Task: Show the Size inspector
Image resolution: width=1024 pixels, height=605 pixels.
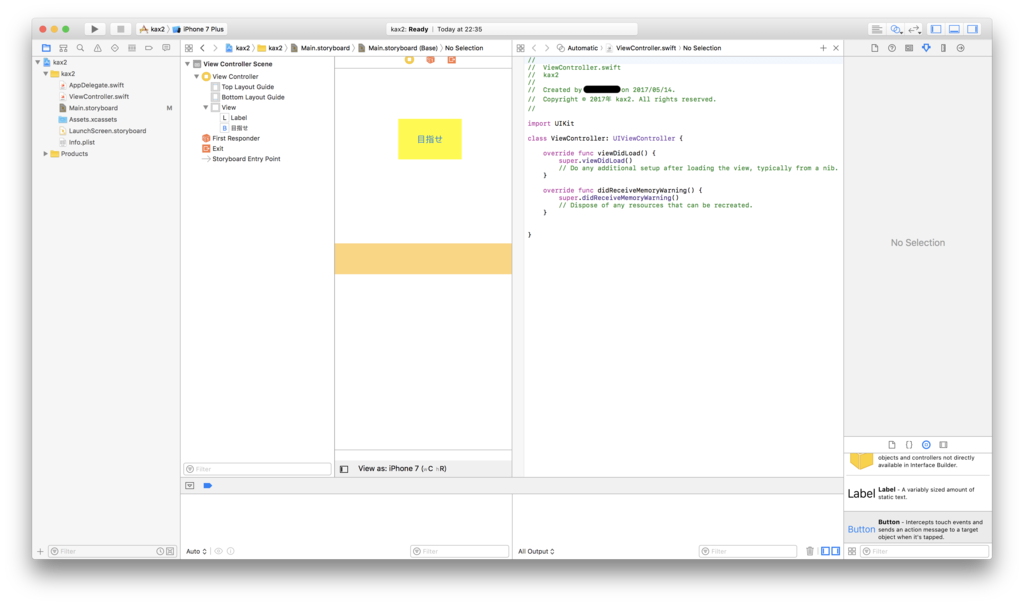Action: (x=943, y=48)
